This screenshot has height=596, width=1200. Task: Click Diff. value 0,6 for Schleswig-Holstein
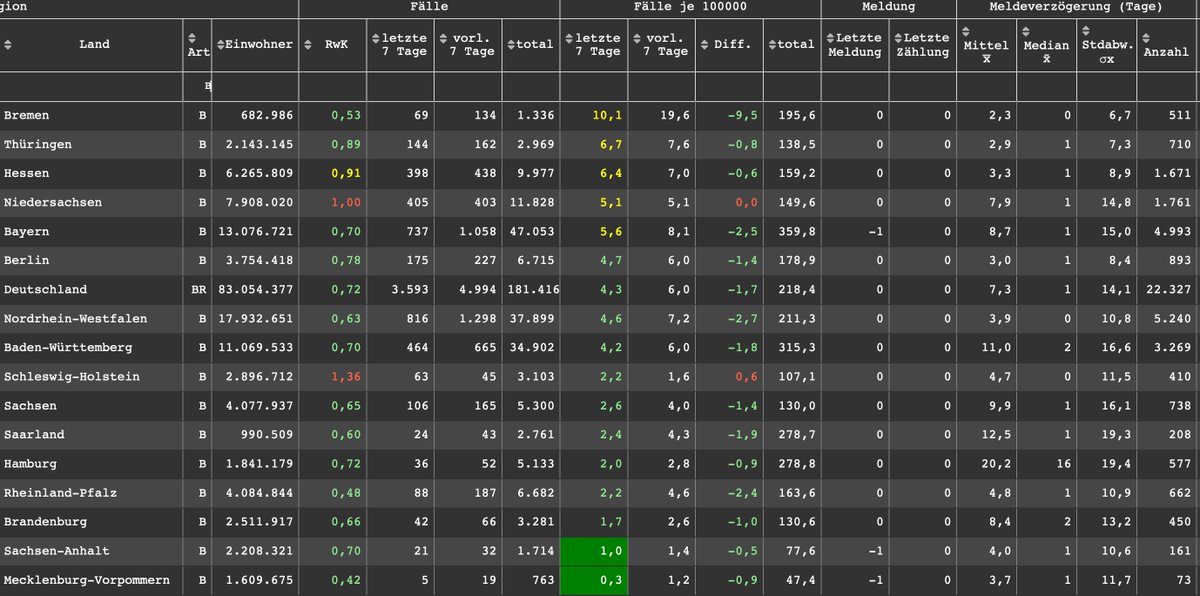pyautogui.click(x=746, y=377)
